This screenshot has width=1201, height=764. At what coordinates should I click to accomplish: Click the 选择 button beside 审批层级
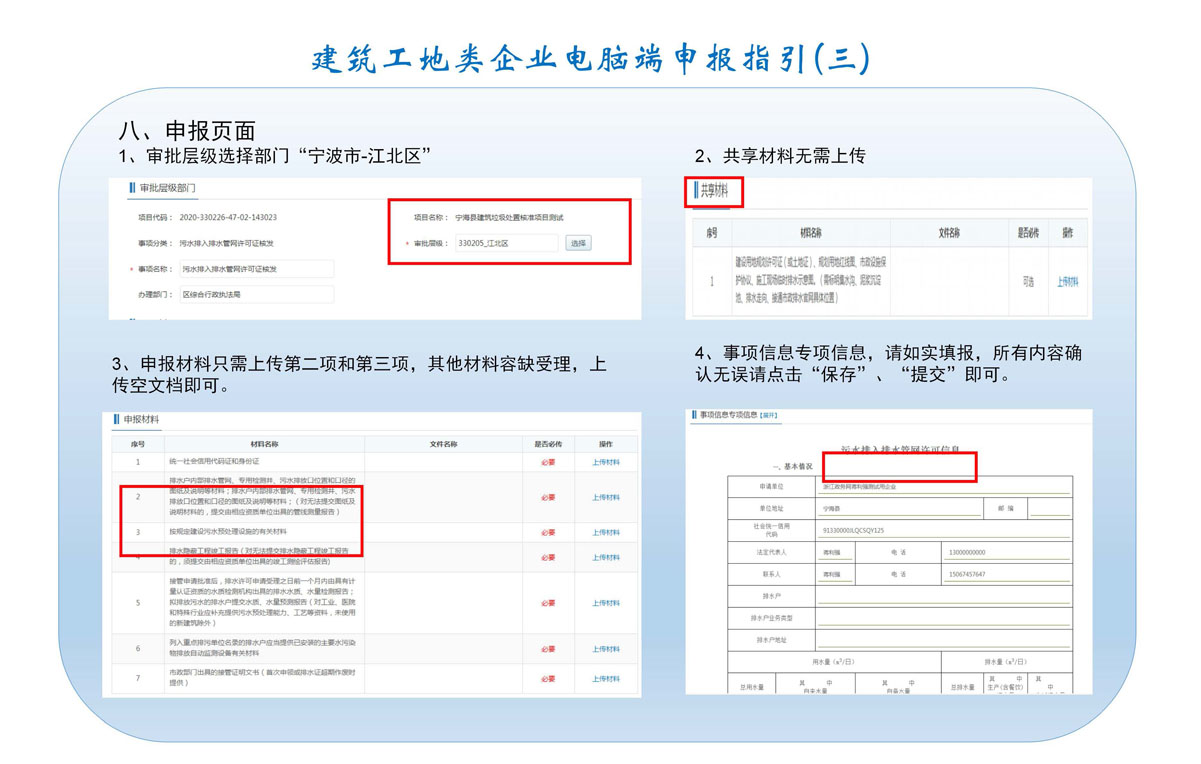click(x=578, y=243)
